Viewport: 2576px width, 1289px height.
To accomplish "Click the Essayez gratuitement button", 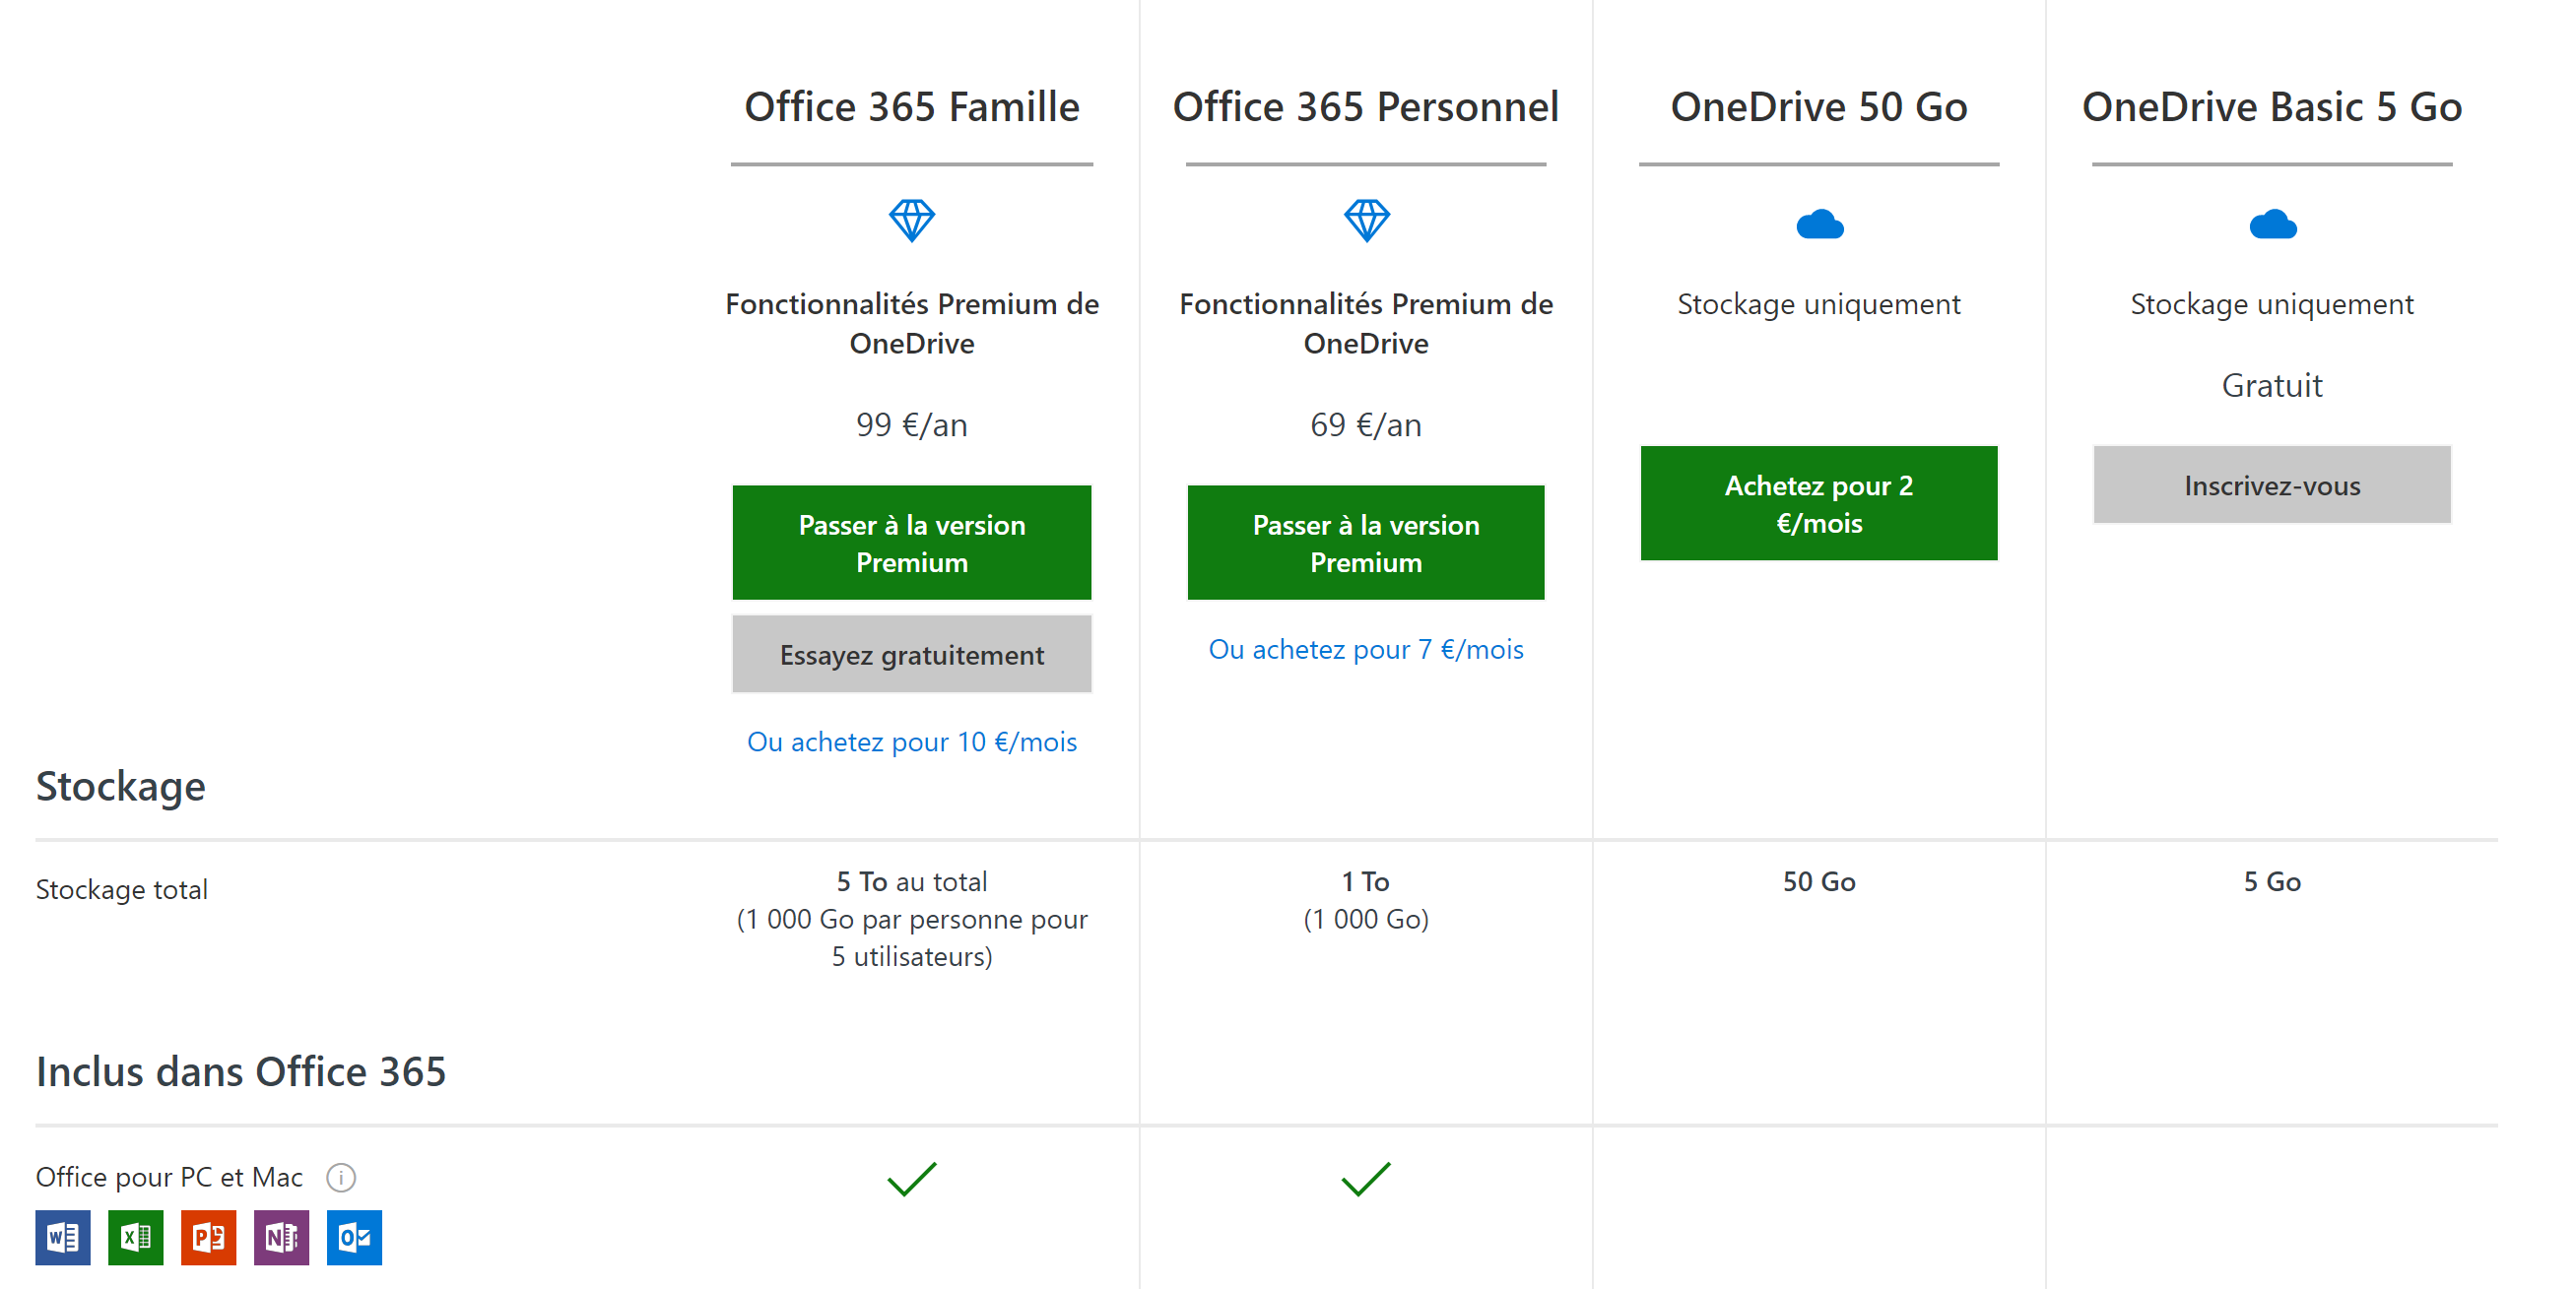I will 912,655.
